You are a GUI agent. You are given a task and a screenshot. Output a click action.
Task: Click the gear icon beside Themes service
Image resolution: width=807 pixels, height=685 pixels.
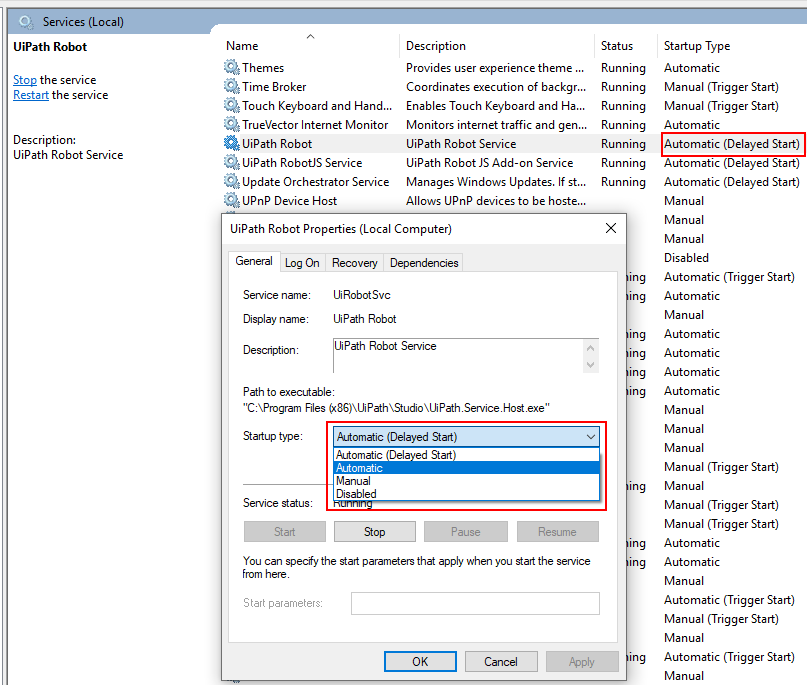click(232, 67)
